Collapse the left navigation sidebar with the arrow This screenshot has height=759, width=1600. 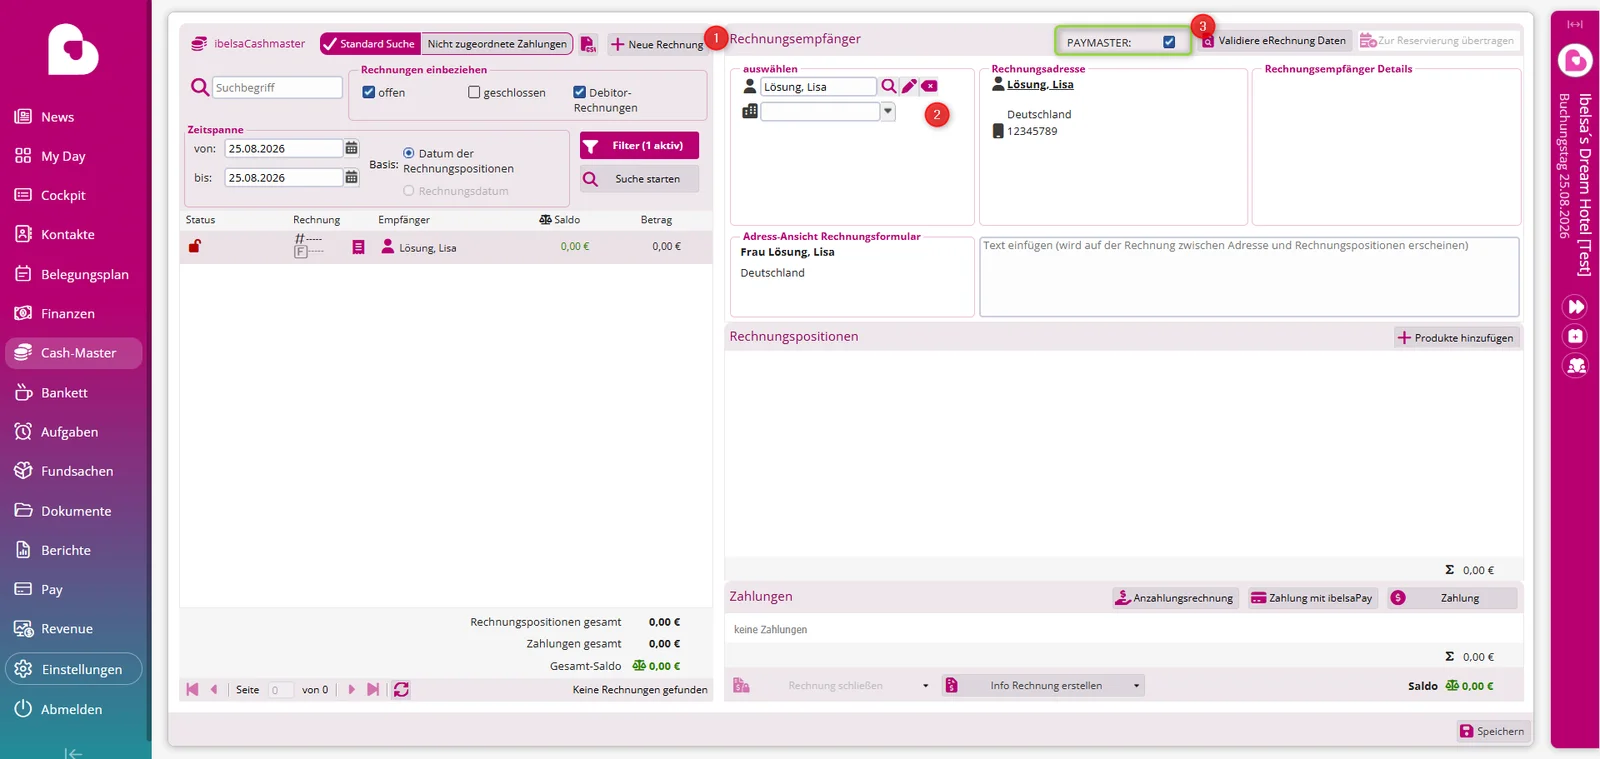click(73, 753)
